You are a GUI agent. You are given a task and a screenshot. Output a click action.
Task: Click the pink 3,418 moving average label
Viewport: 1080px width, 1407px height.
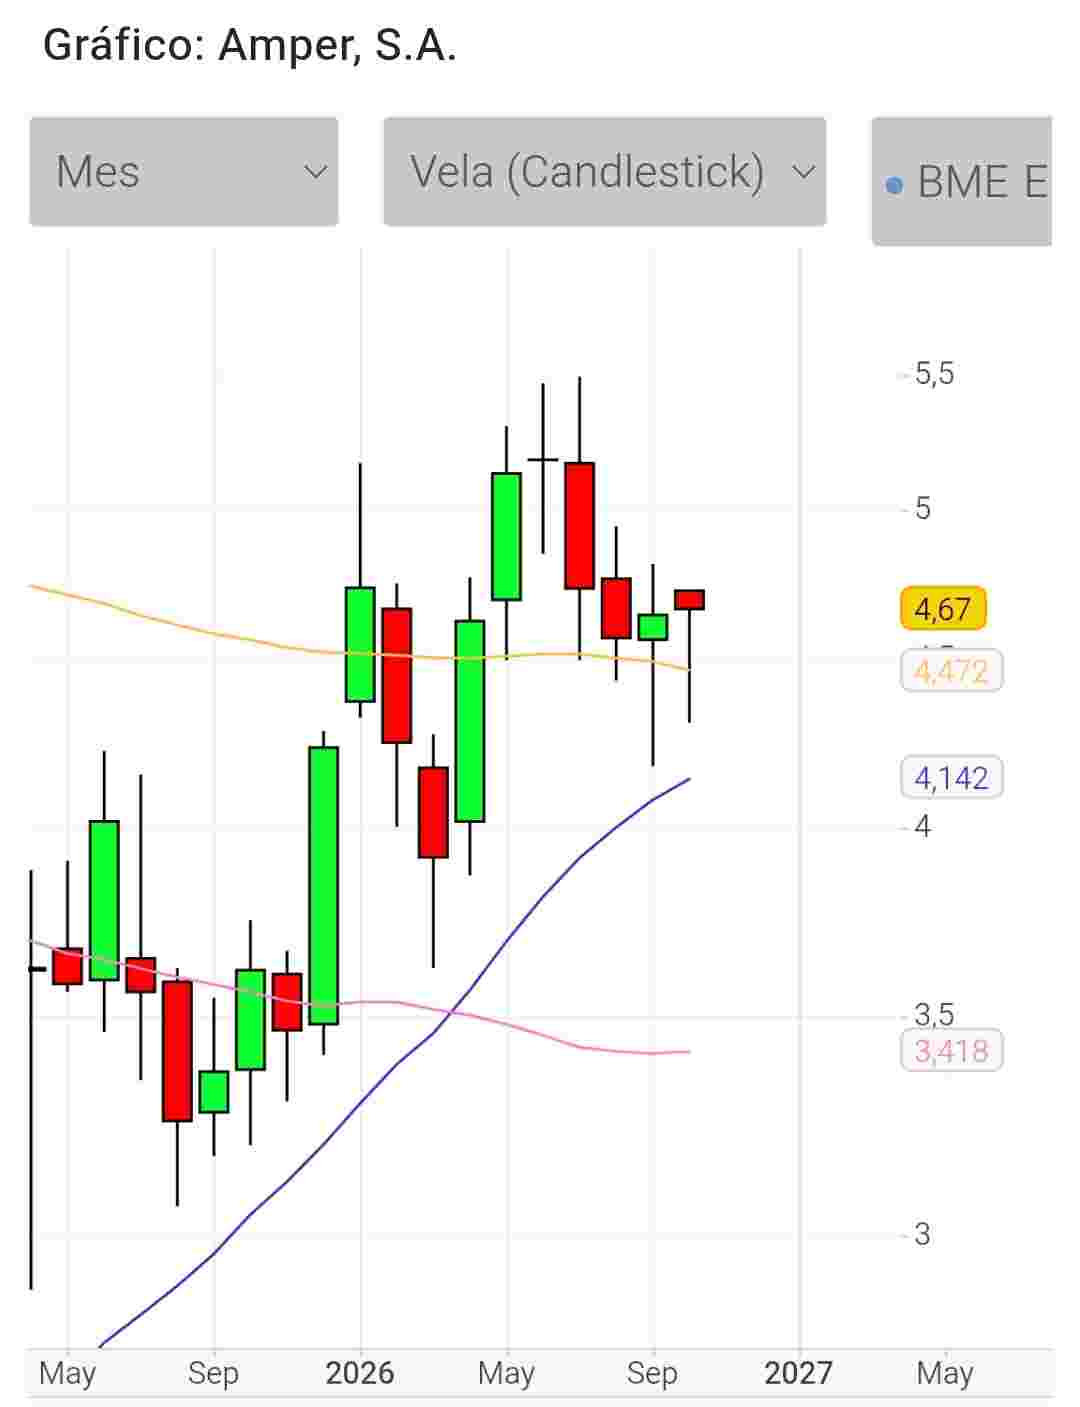[951, 1051]
